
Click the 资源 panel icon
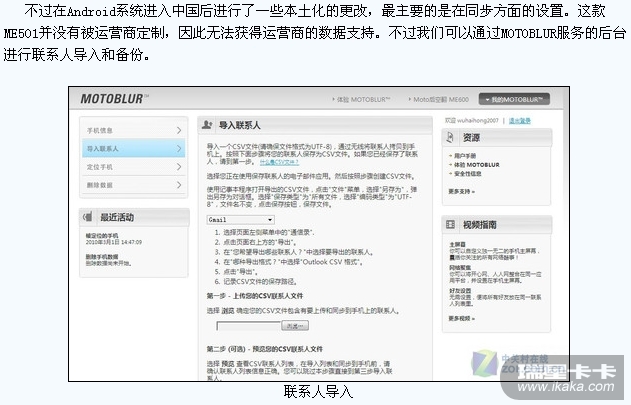point(450,138)
